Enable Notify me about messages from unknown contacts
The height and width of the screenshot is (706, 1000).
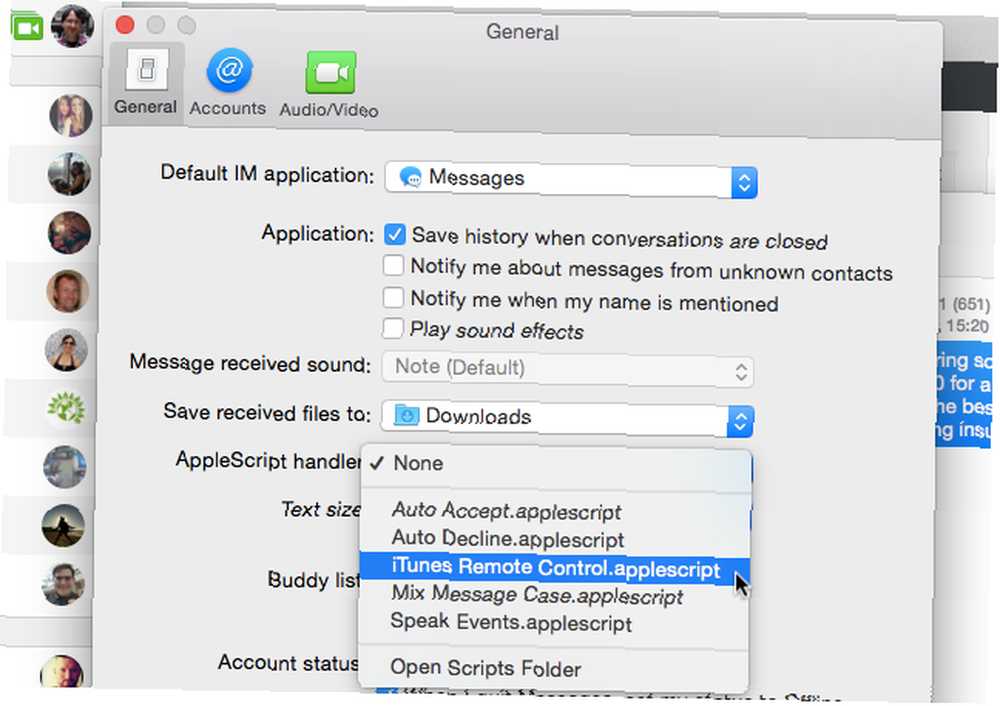click(x=393, y=265)
